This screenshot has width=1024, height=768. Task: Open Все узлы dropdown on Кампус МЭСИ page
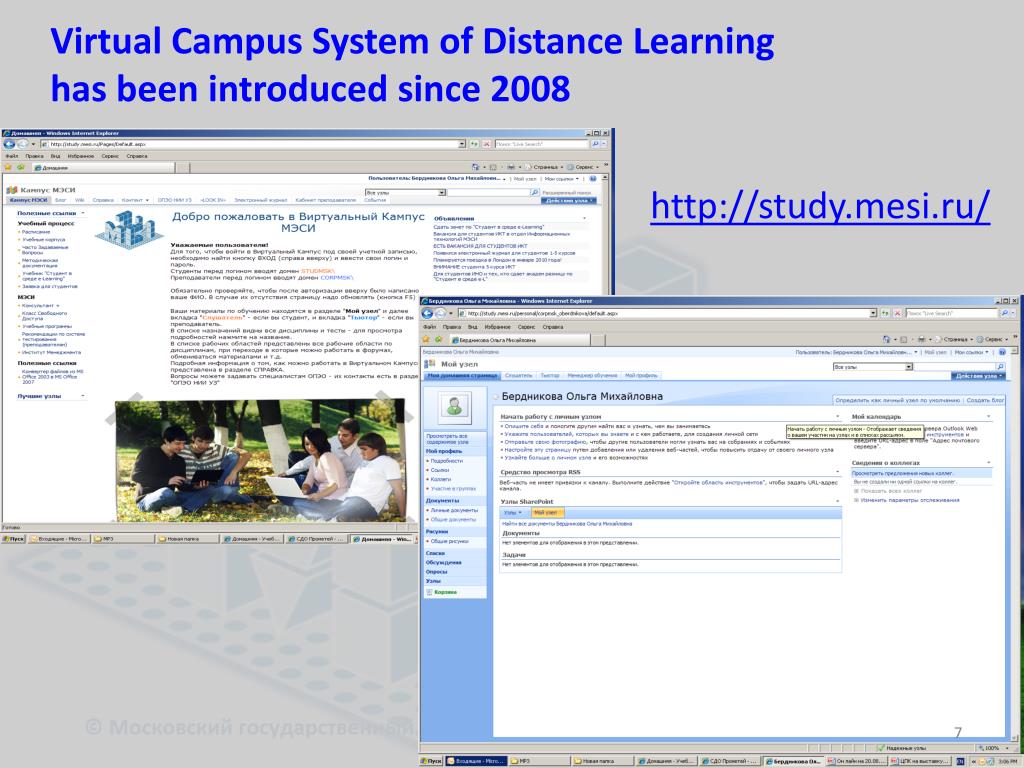point(441,193)
